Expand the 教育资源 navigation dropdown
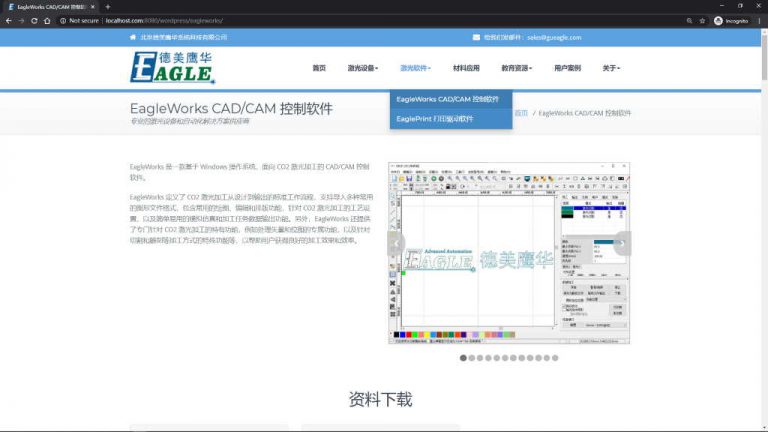Viewport: 768px width, 432px height. [516, 68]
